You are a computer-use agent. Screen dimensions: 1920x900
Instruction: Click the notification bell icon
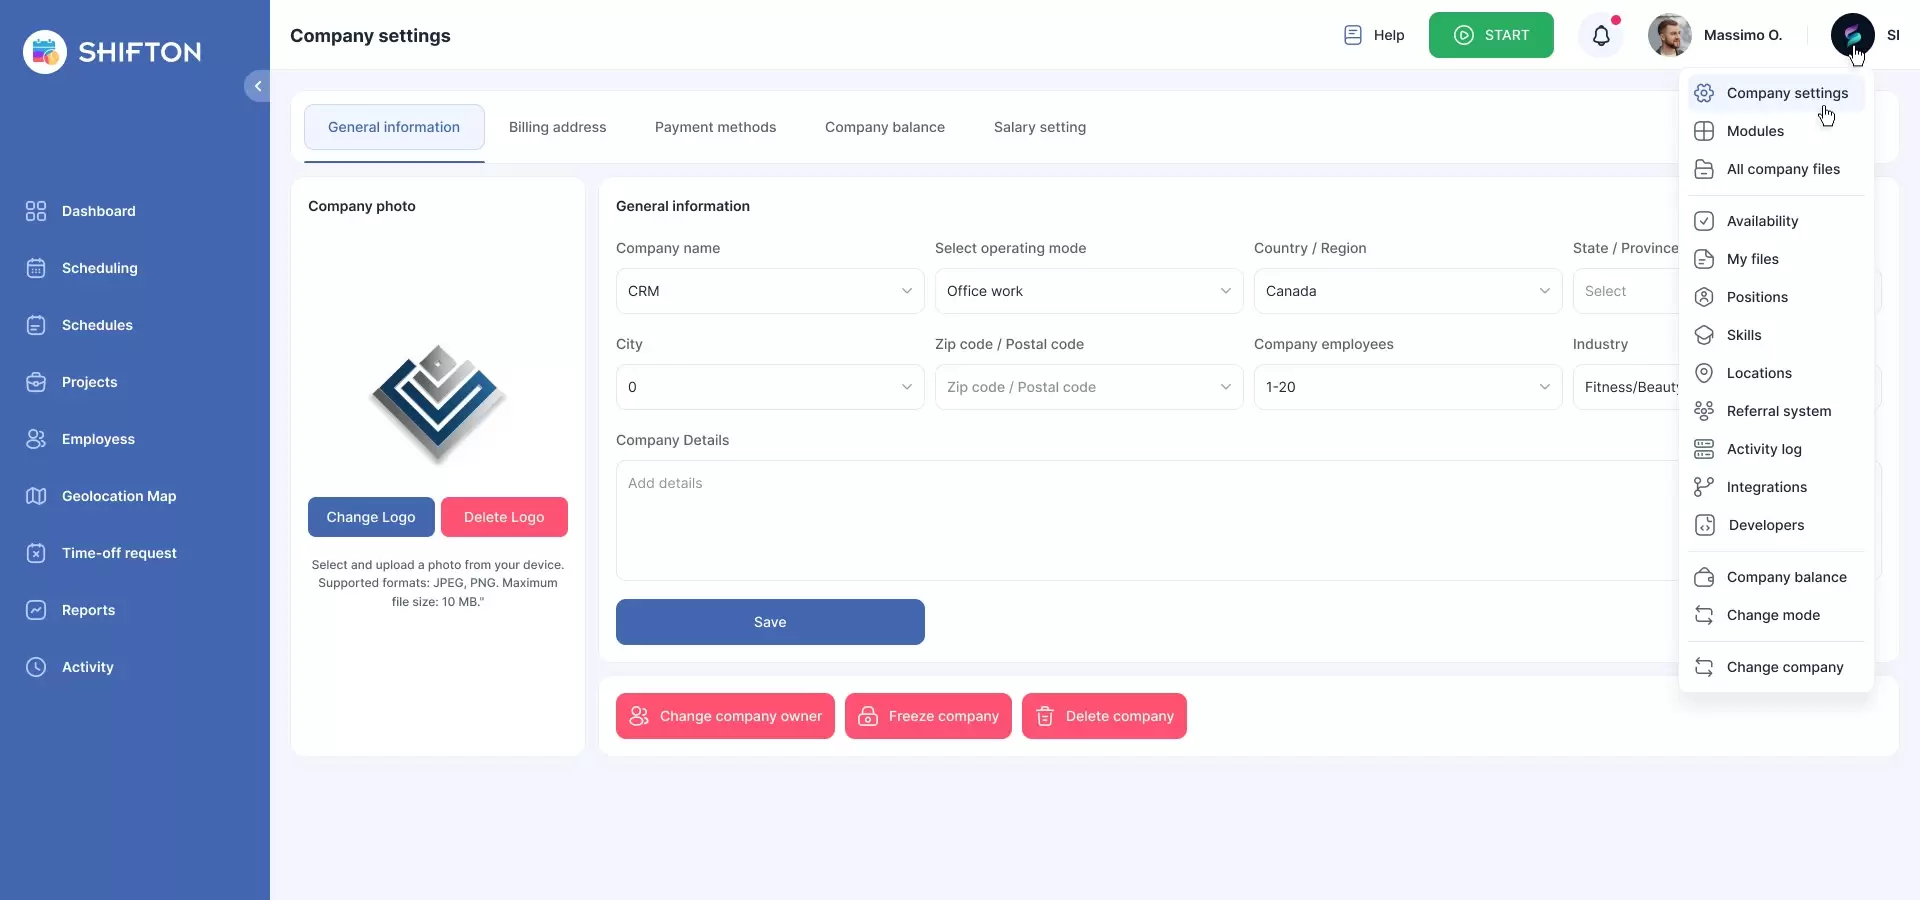coord(1601,36)
